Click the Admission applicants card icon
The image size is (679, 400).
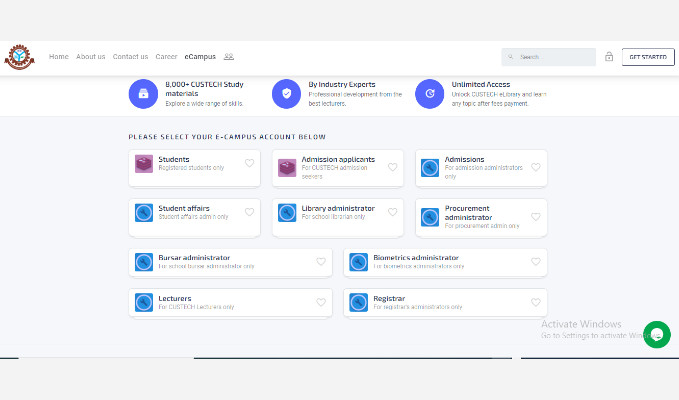(287, 167)
